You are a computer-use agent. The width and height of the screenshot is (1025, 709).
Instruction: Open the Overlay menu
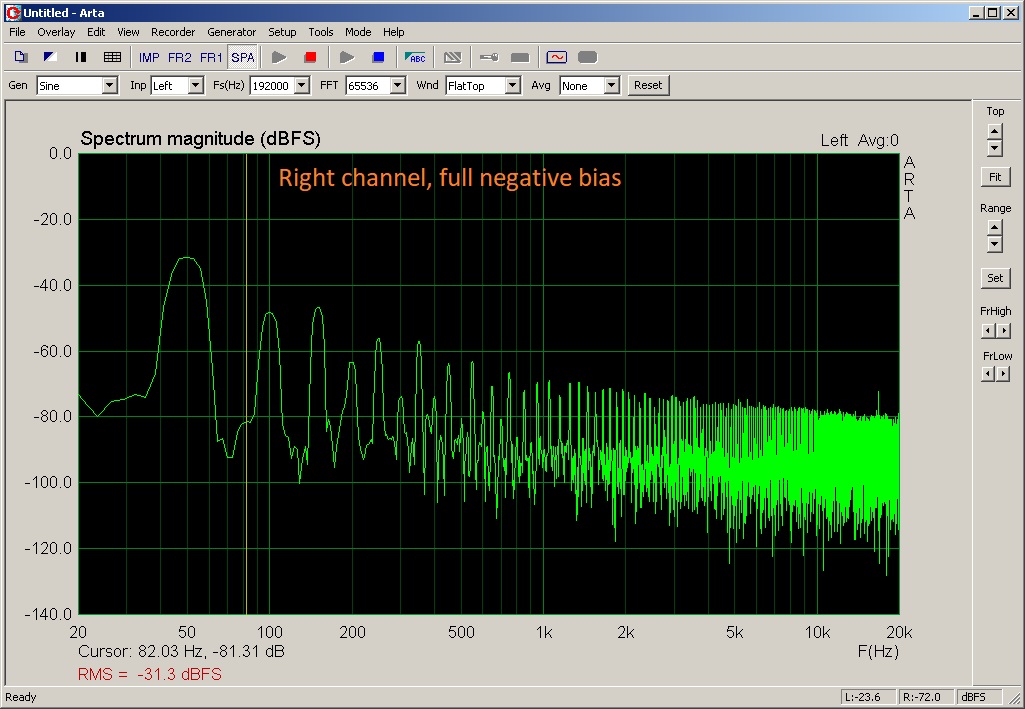[56, 32]
